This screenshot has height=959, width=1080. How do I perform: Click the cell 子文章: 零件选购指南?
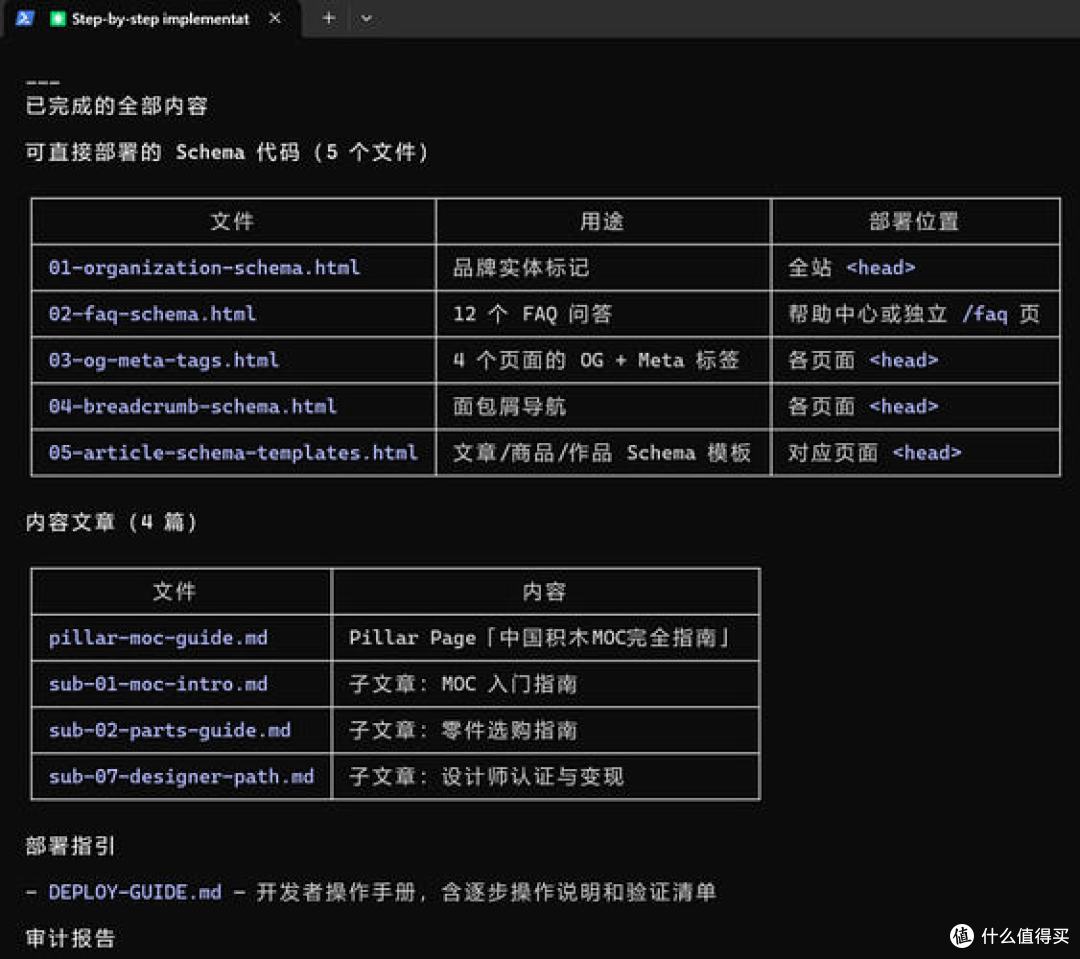(463, 730)
